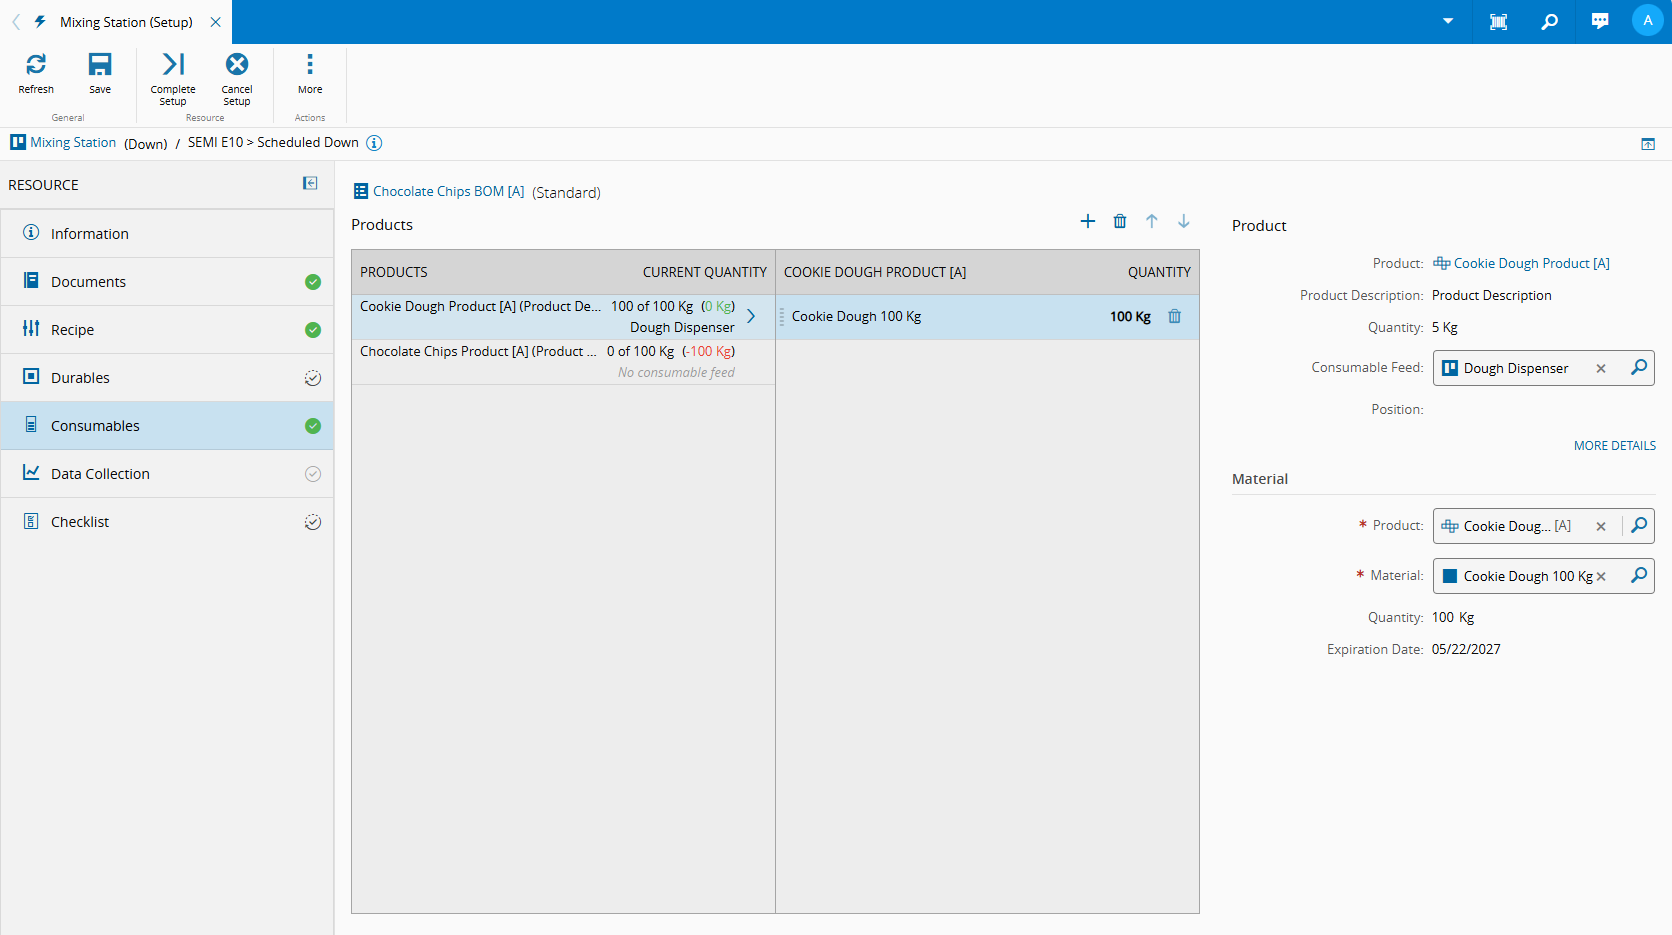The image size is (1672, 935).
Task: Delete the Cookie Dough 100 Kg material row
Action: point(1175,317)
